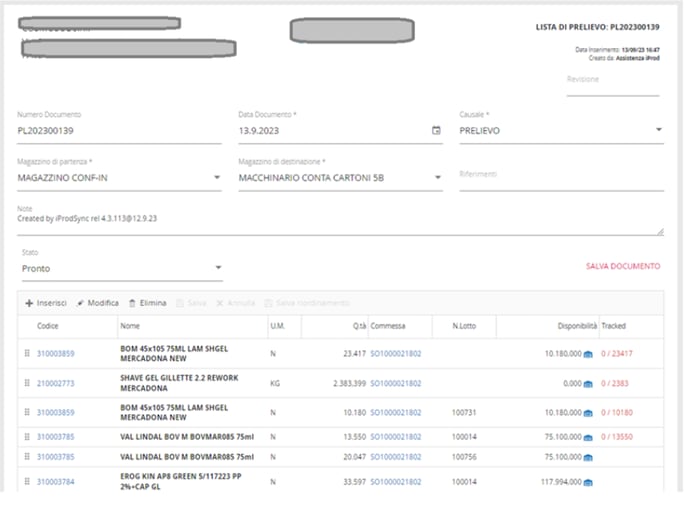Open code link 310003859 in lot 100731 row
This screenshot has height=505, width=688.
click(56, 412)
